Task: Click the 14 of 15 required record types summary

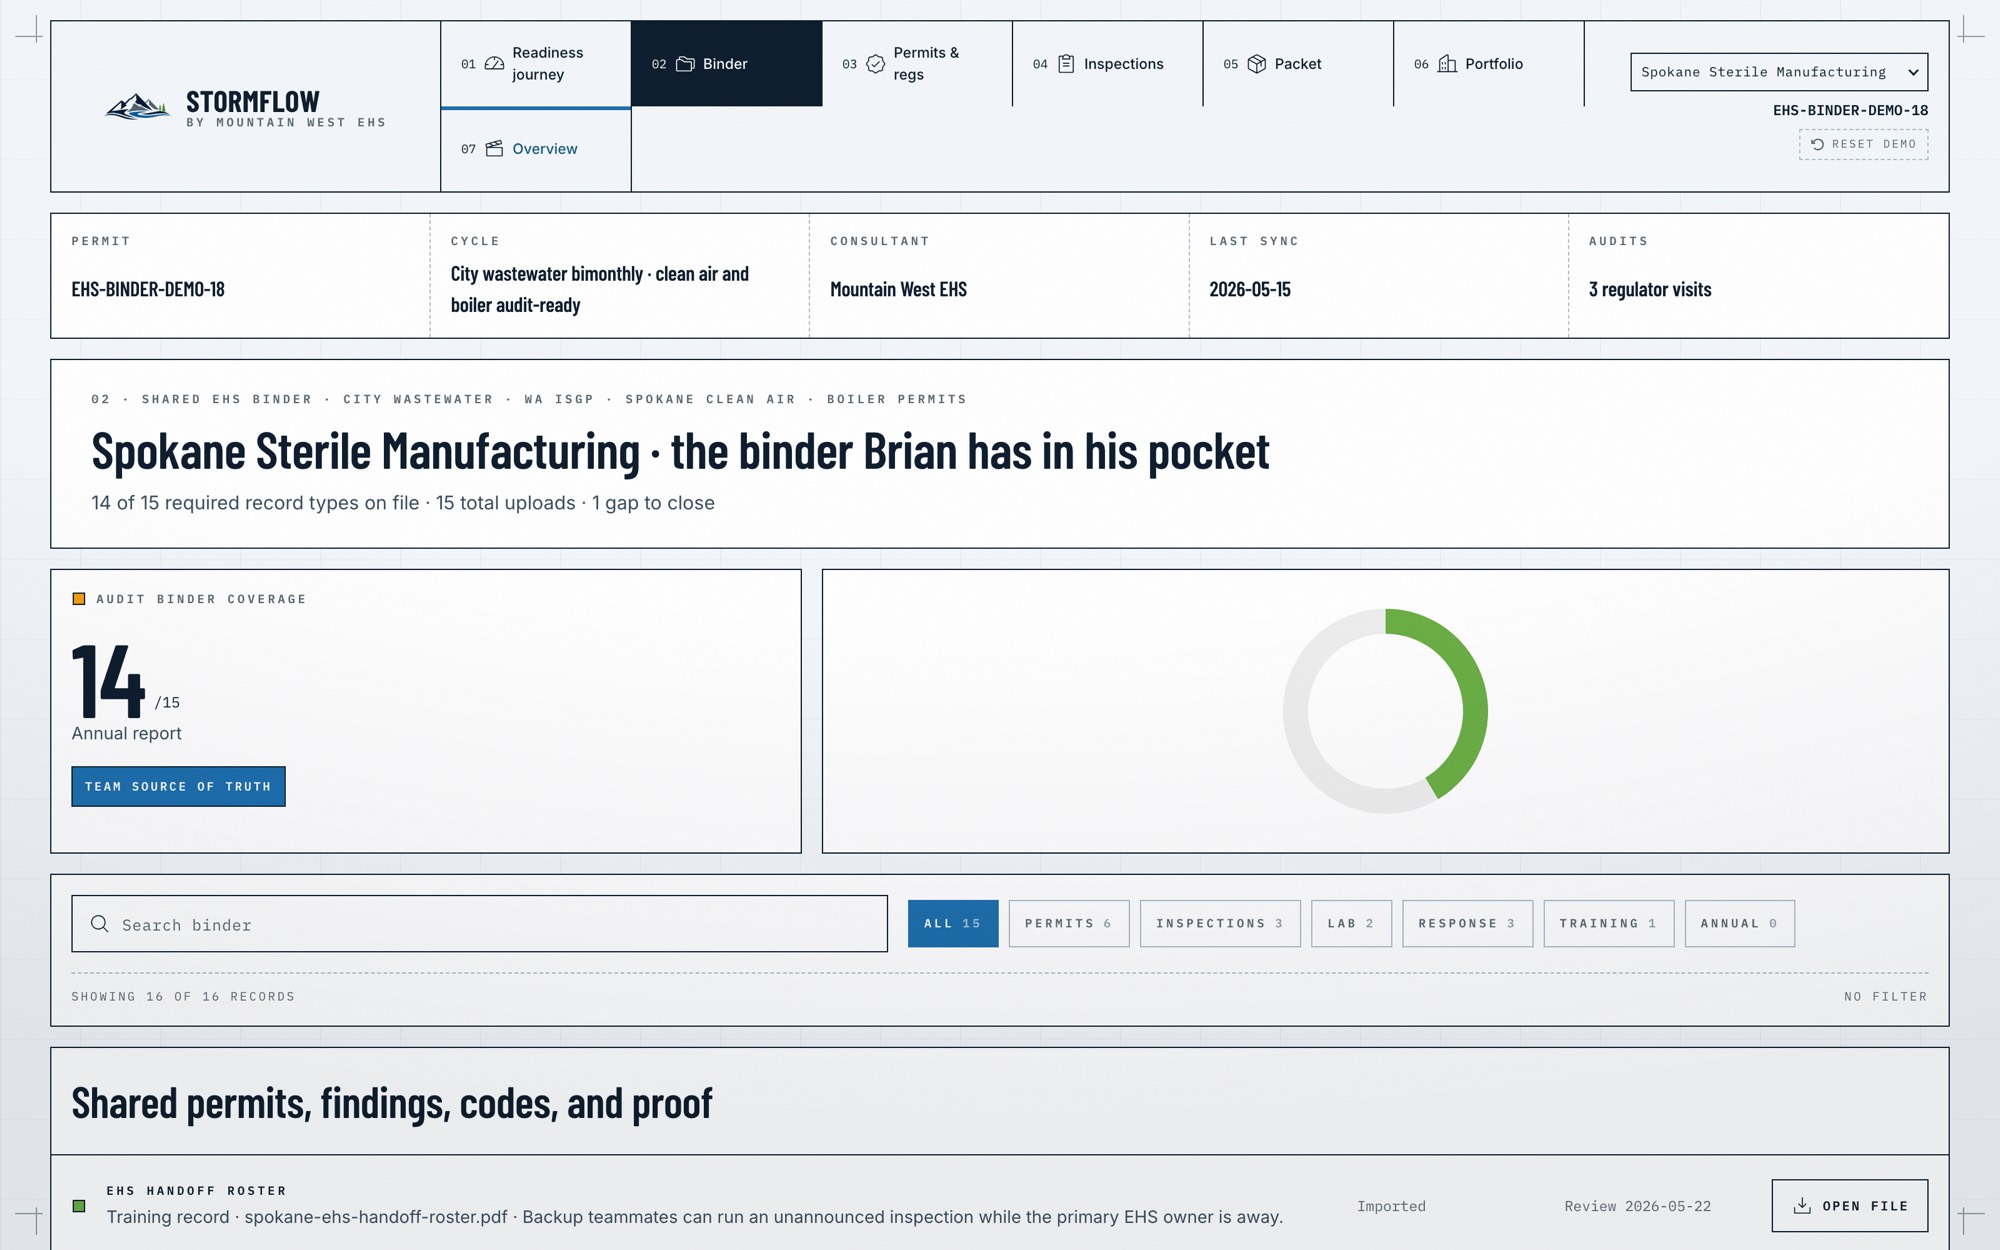Action: [x=403, y=503]
